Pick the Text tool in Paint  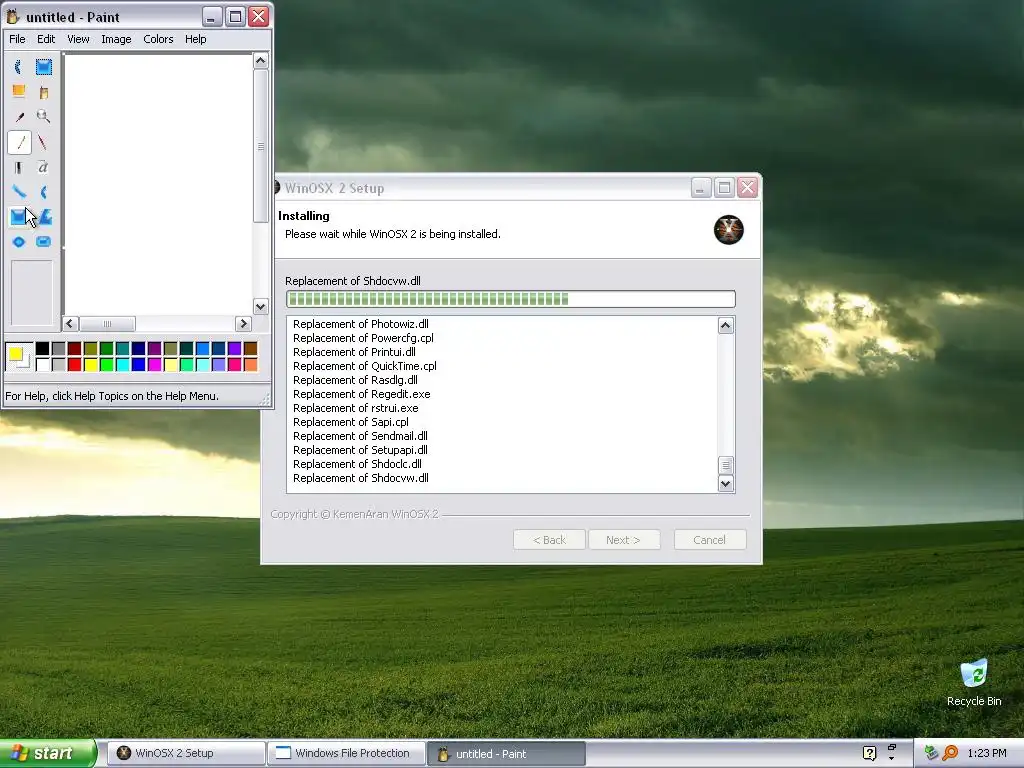pyautogui.click(x=43, y=167)
